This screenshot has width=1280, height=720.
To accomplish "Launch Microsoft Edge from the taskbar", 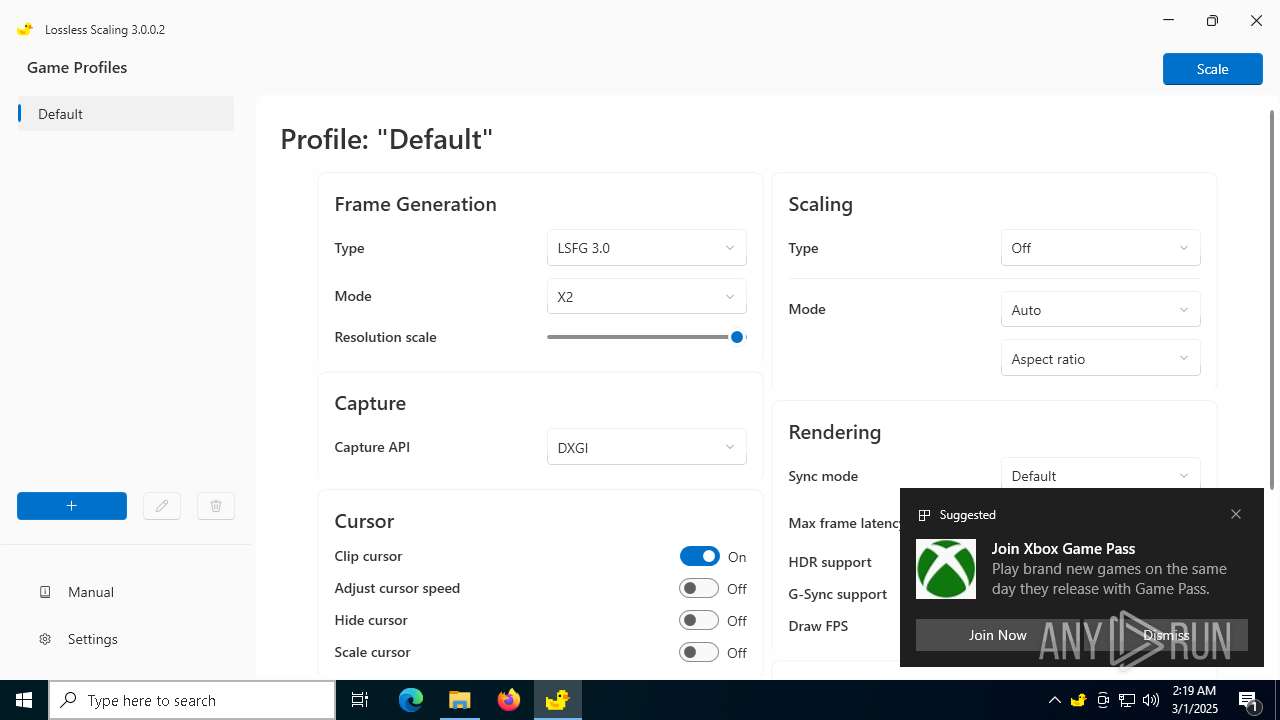I will pyautogui.click(x=411, y=700).
